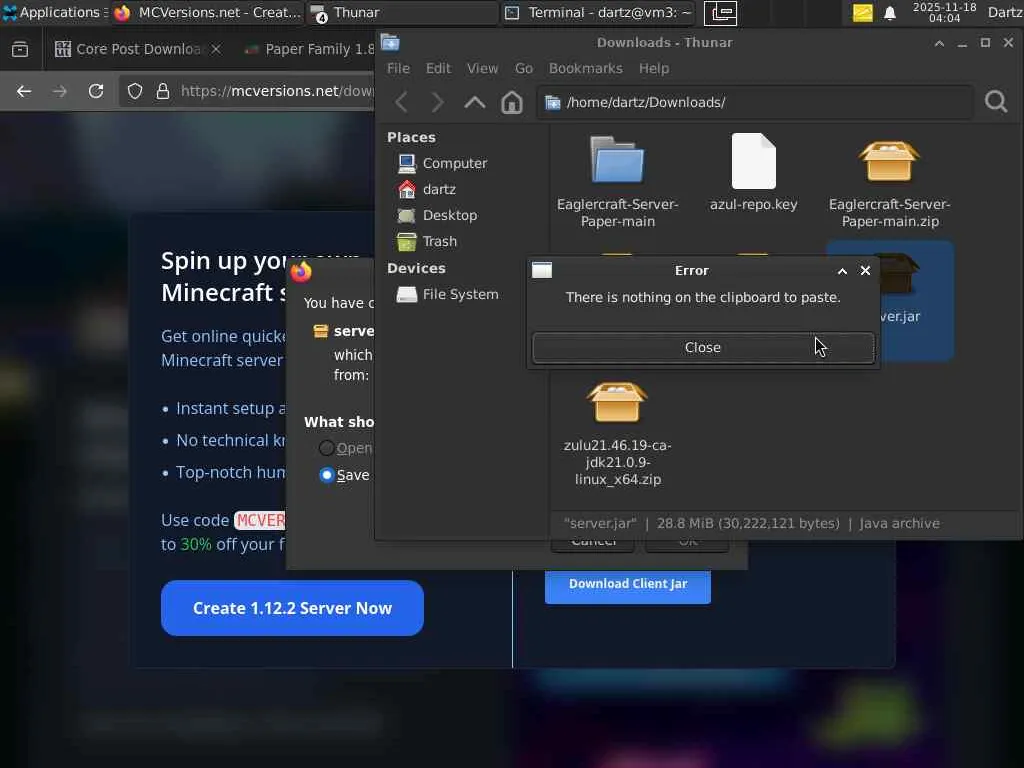Select zulu21.46.19-ca-jdk21.0.9-linux_x64.zip archive icon

point(617,402)
